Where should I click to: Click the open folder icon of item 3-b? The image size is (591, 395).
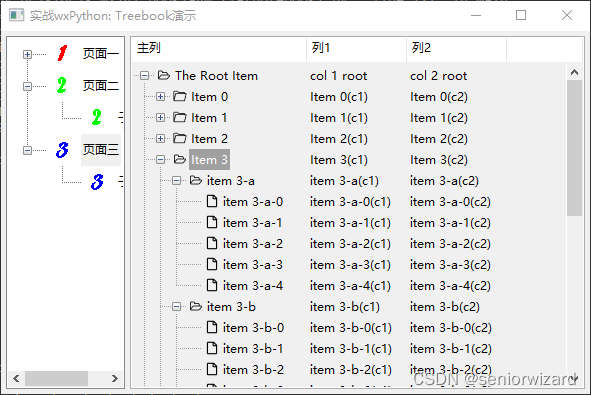196,306
